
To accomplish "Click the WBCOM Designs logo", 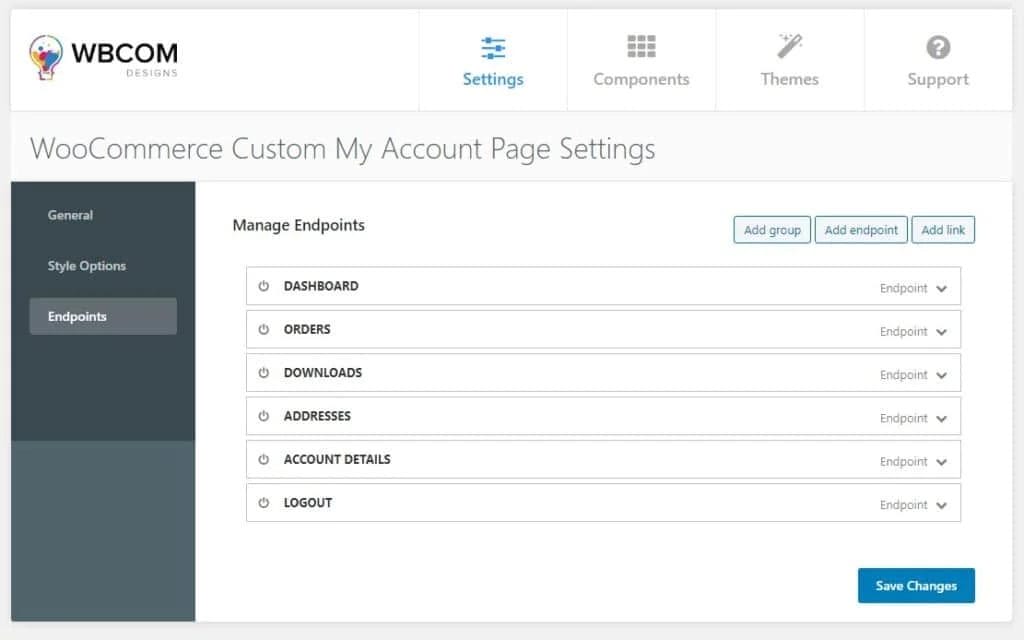I will [104, 57].
